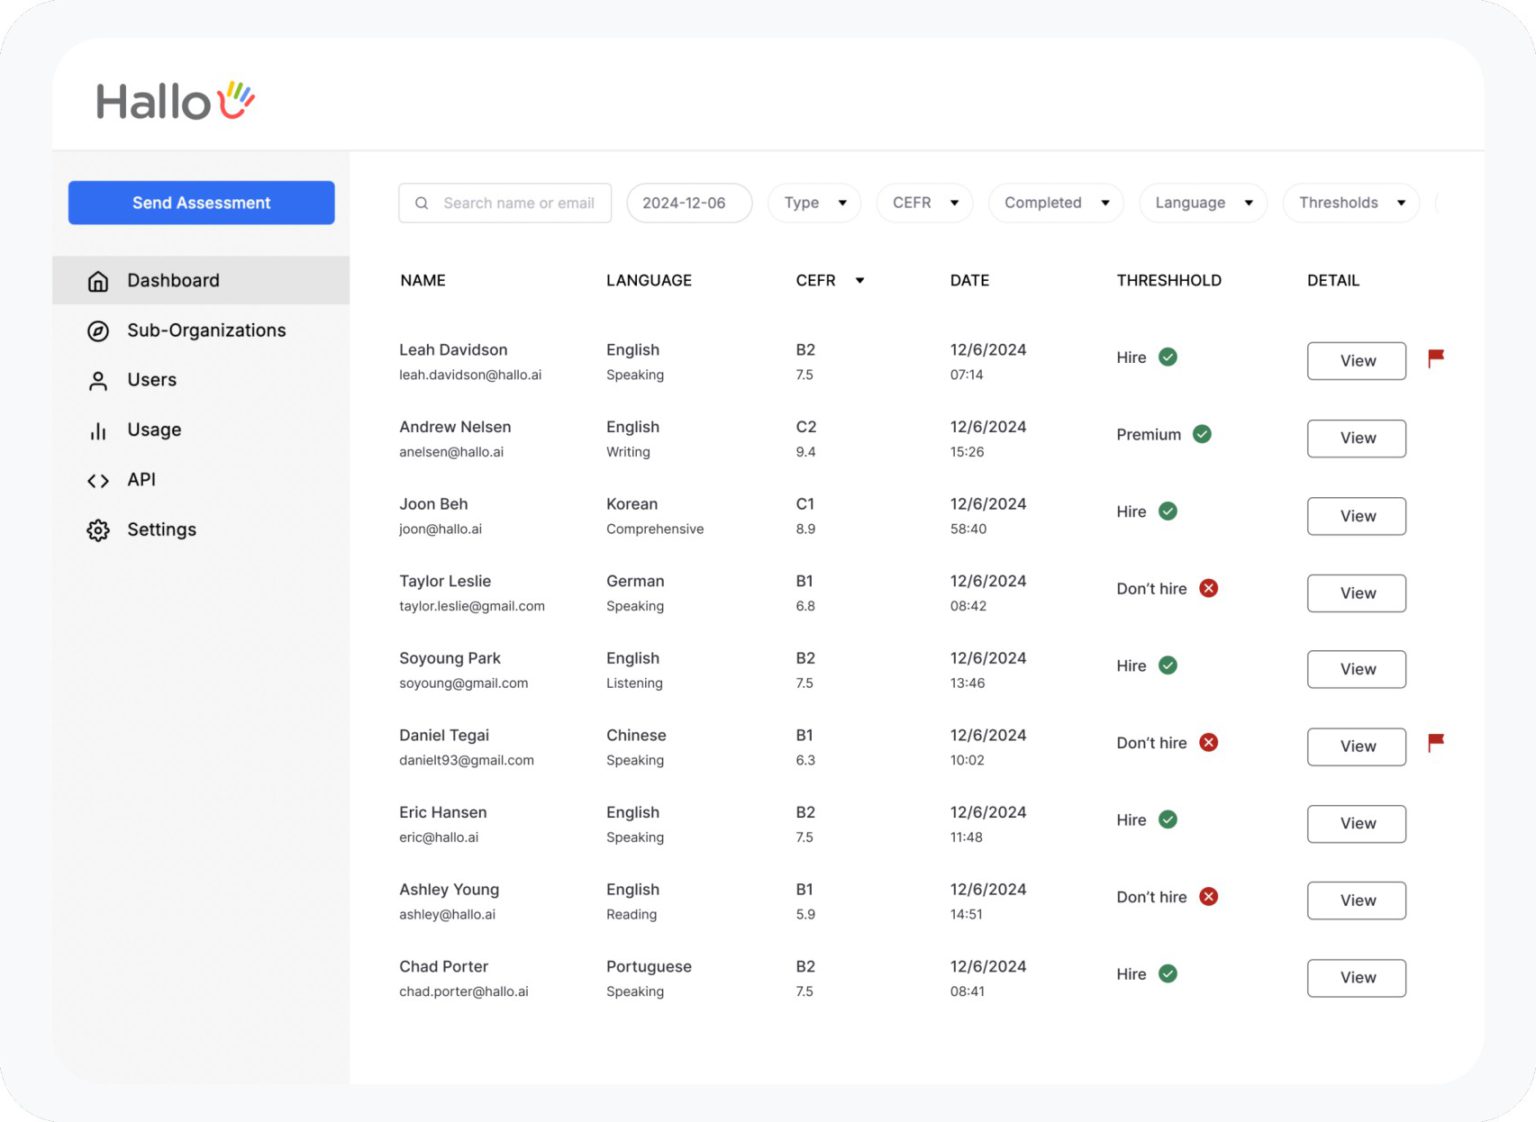
Task: Click the Settings gear icon
Action: coord(97,530)
